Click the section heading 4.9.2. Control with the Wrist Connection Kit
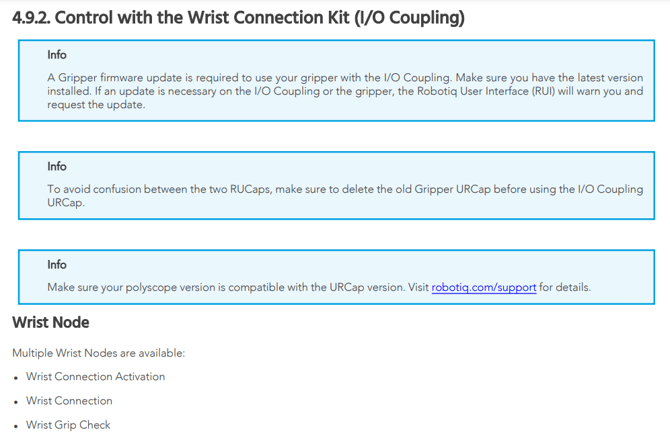 pyautogui.click(x=238, y=18)
